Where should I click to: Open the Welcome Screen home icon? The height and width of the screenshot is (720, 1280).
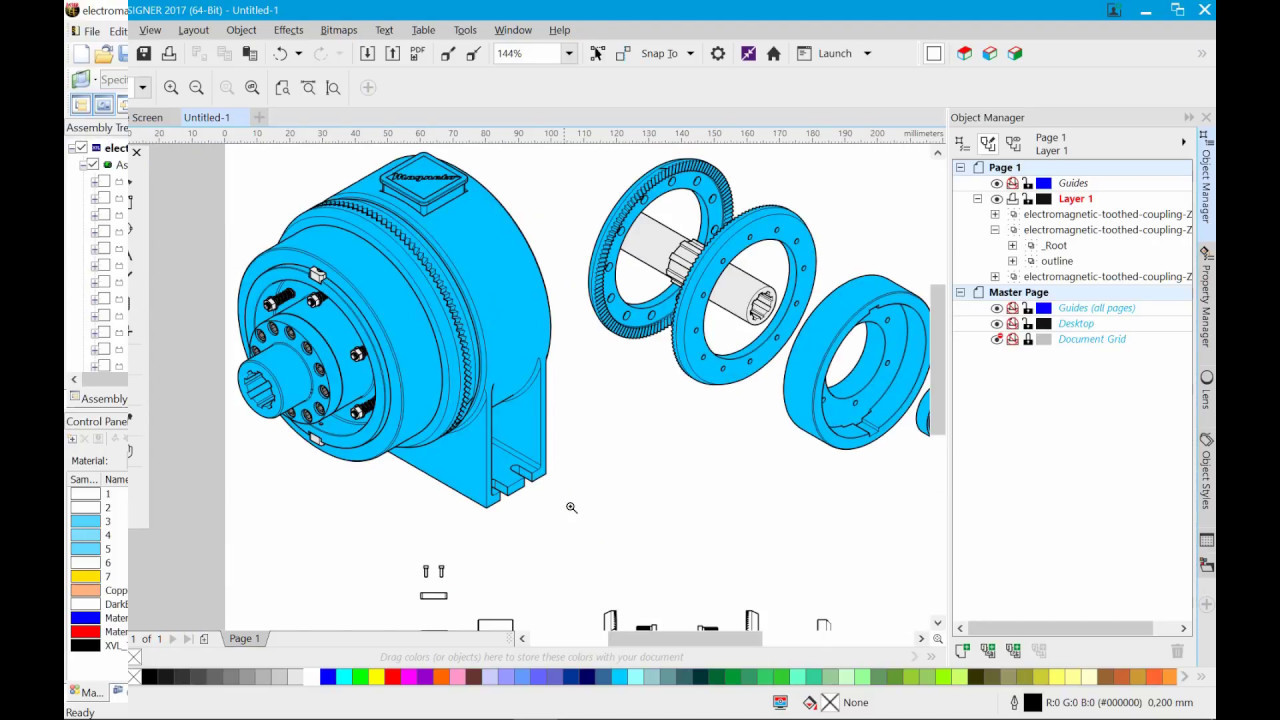(x=773, y=53)
